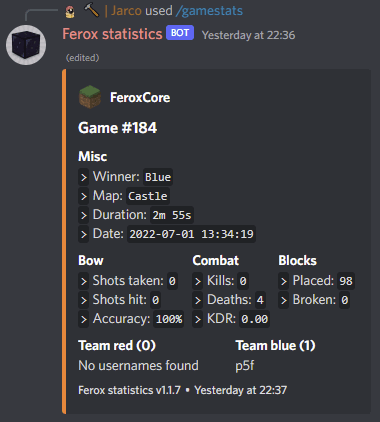Open the /gamestats command link
Screen dimensions: 380x422
click(x=209, y=11)
